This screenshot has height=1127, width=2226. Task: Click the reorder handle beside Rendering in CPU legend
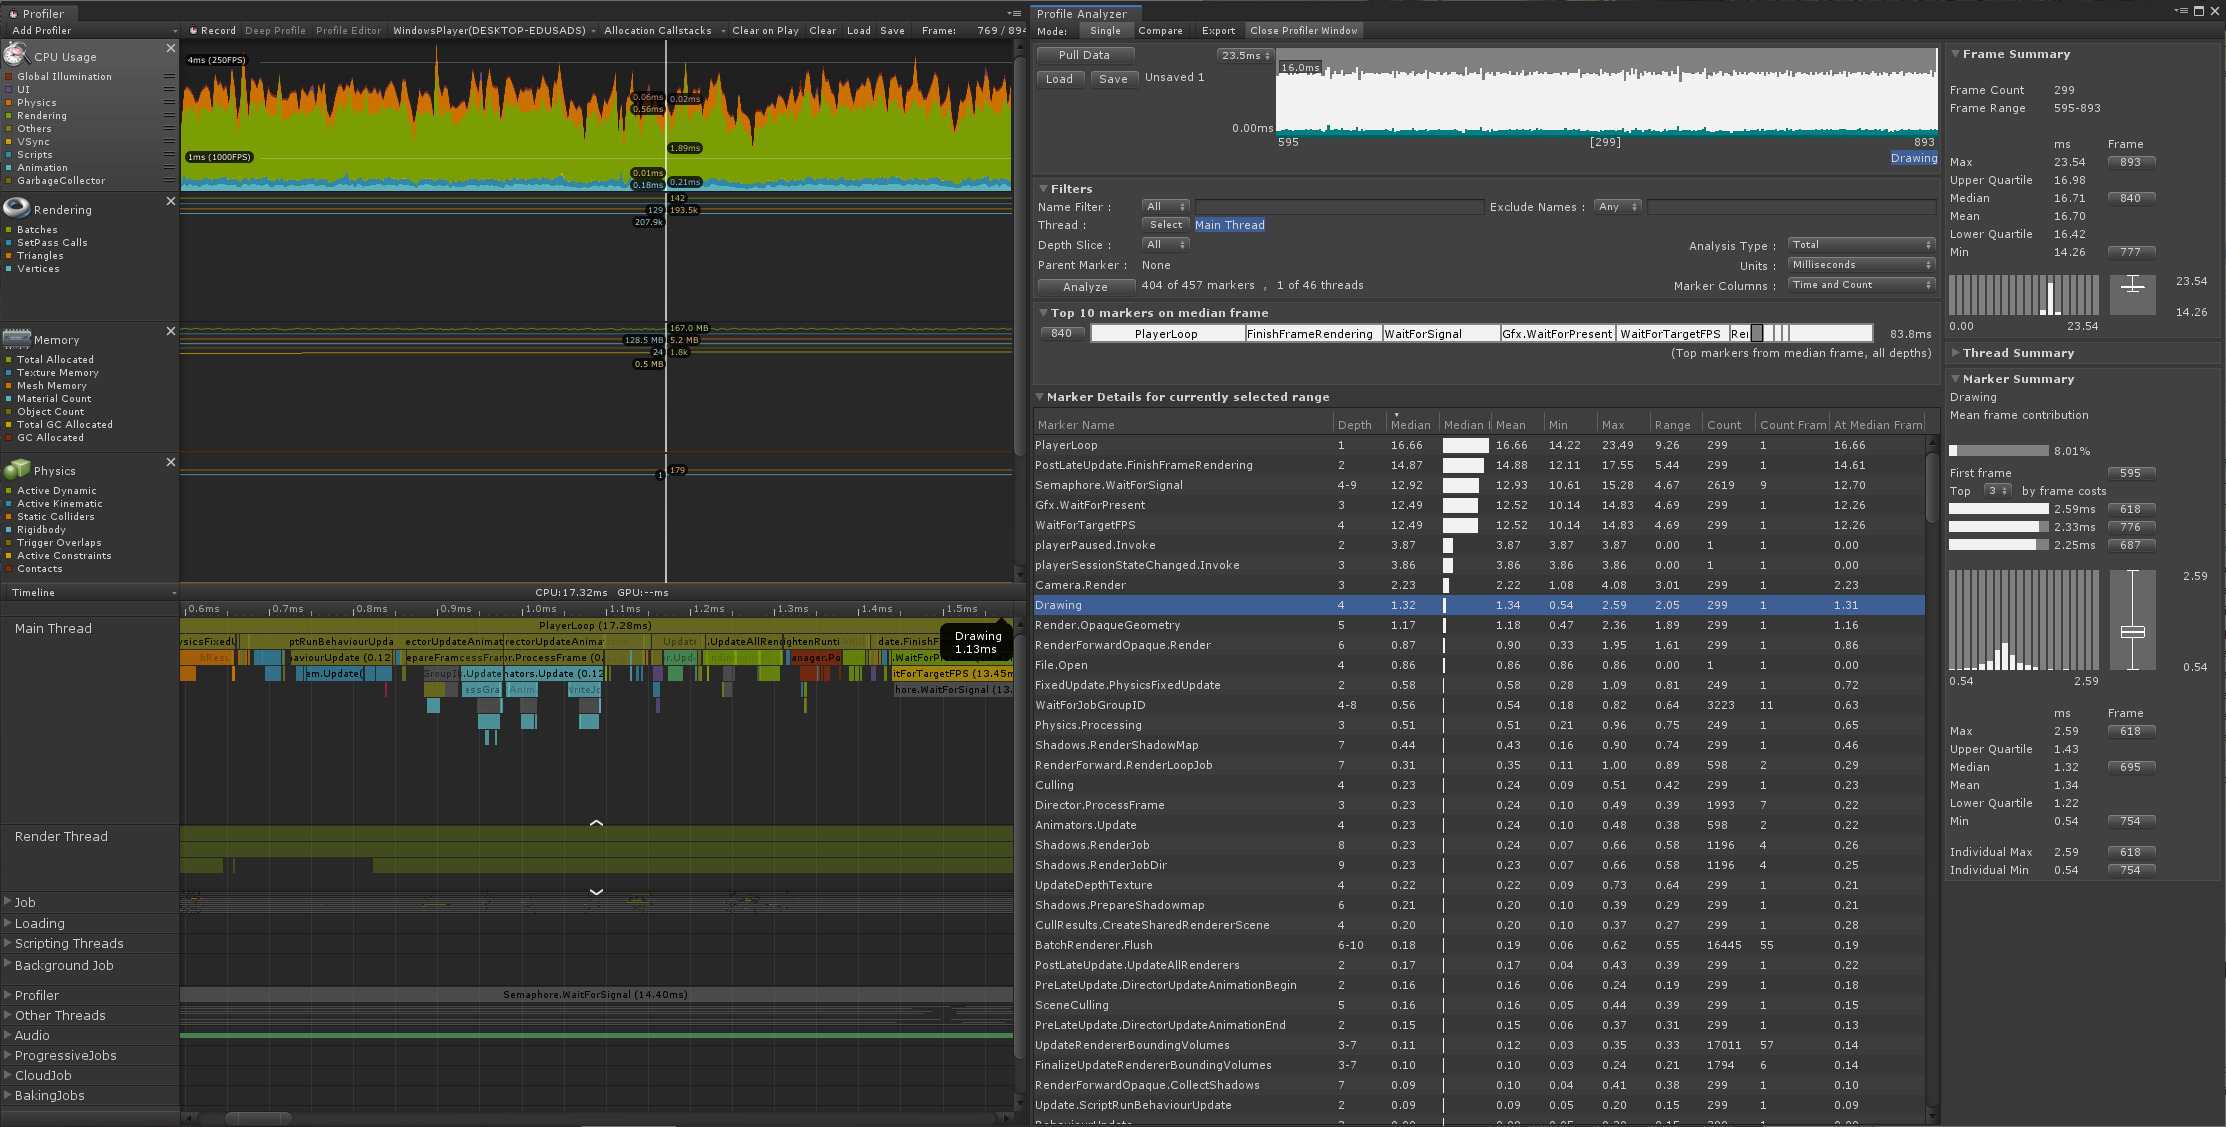(x=169, y=115)
